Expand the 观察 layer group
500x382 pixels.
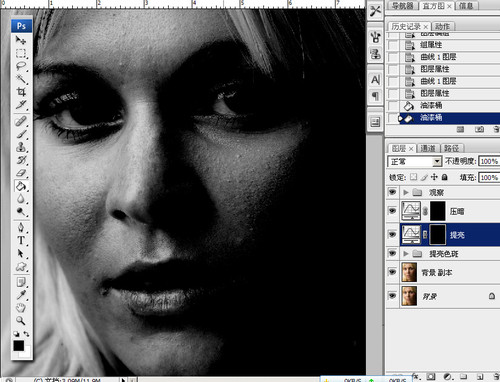[x=406, y=192]
